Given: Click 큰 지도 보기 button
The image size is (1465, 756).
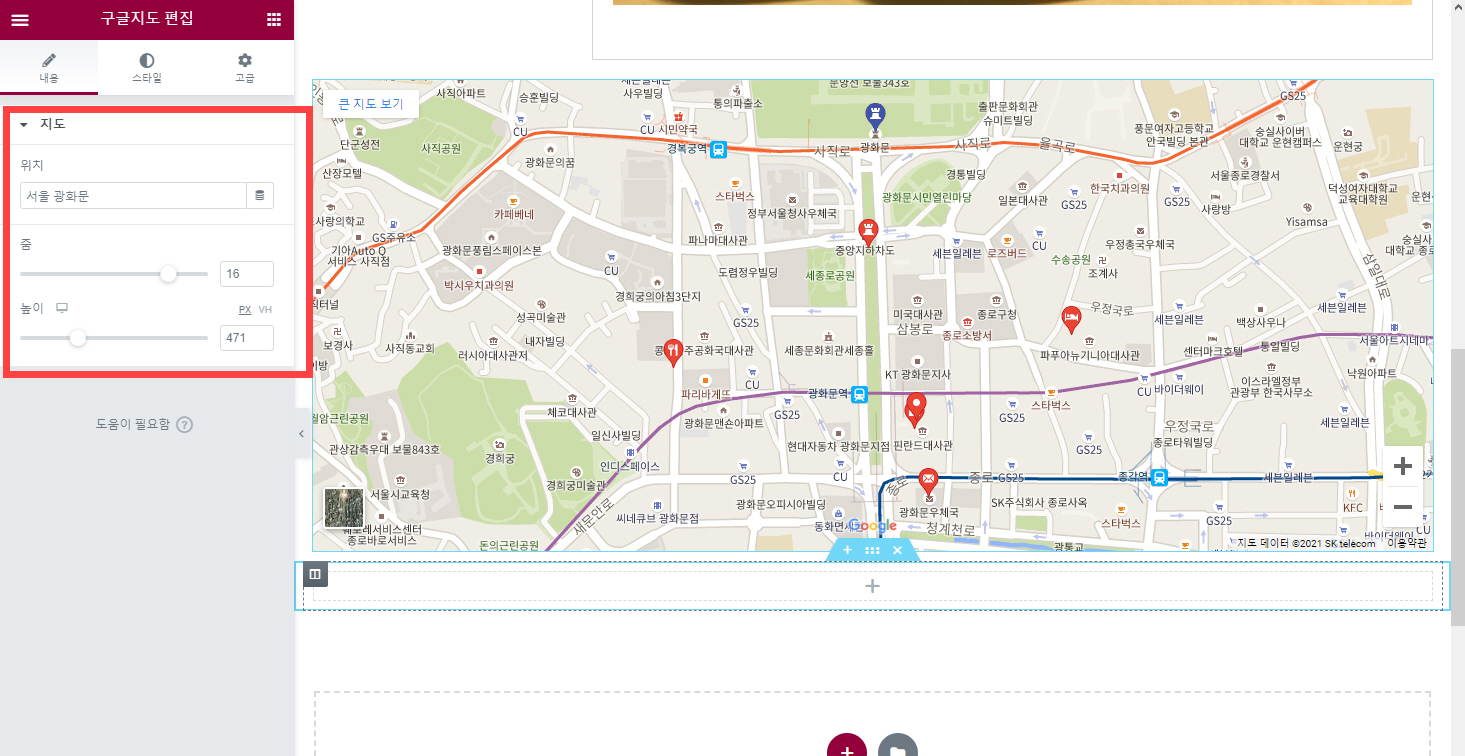Looking at the screenshot, I should pos(370,103).
